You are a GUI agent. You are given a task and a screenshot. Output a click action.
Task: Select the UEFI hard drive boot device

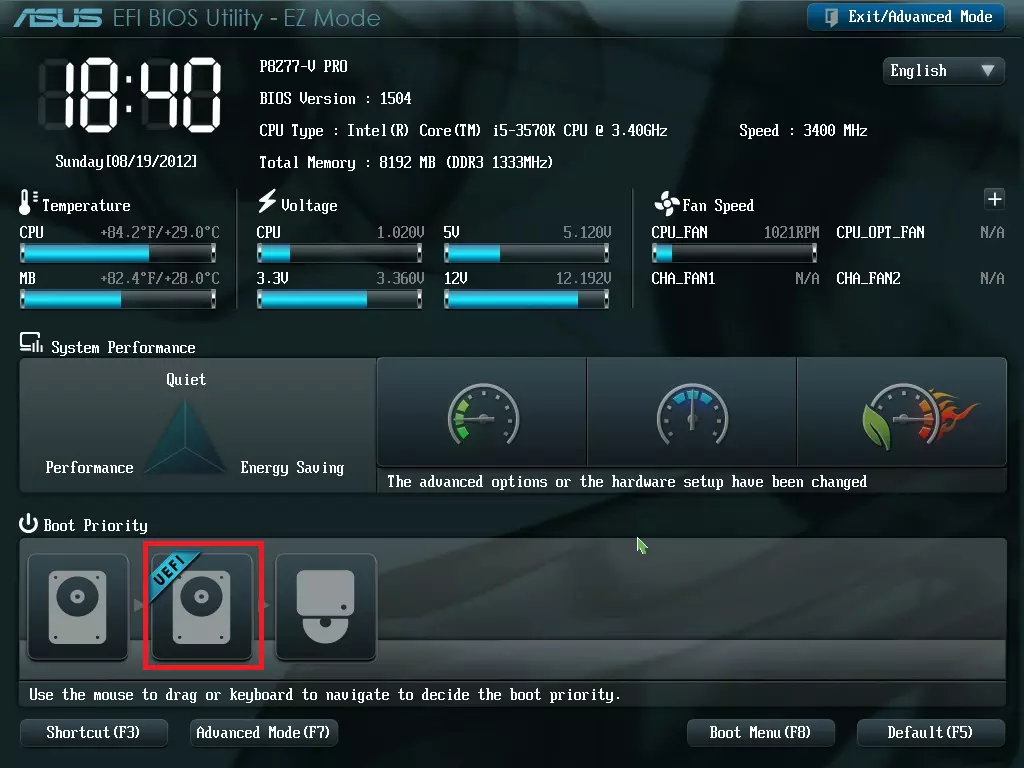click(202, 607)
